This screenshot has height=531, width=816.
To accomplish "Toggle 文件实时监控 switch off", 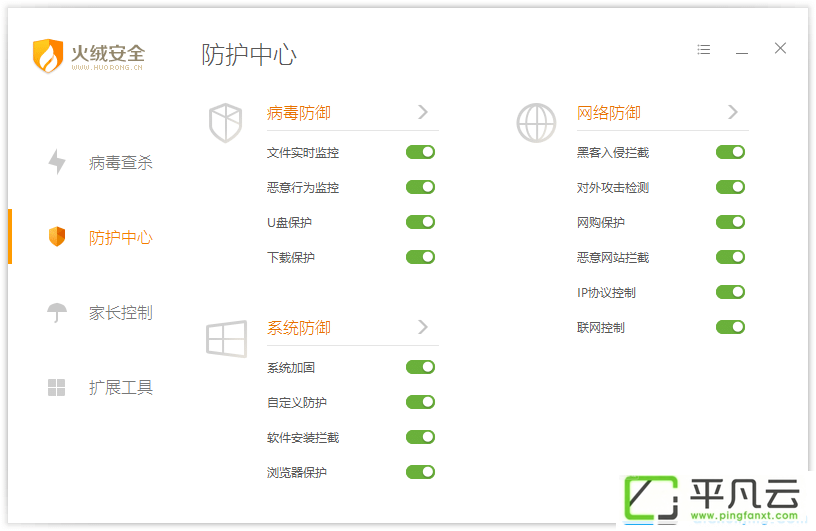I will point(420,152).
